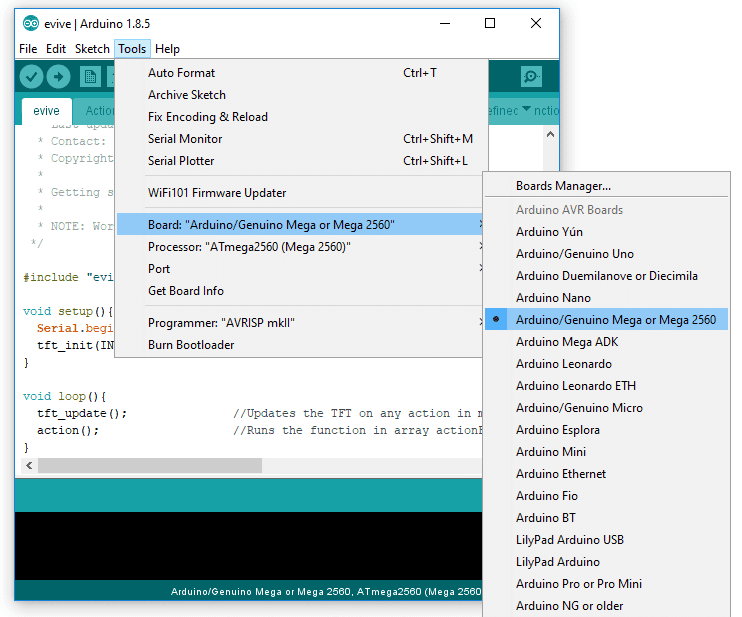The image size is (742, 617).
Task: Open Boards Manager...
Action: tap(606, 186)
